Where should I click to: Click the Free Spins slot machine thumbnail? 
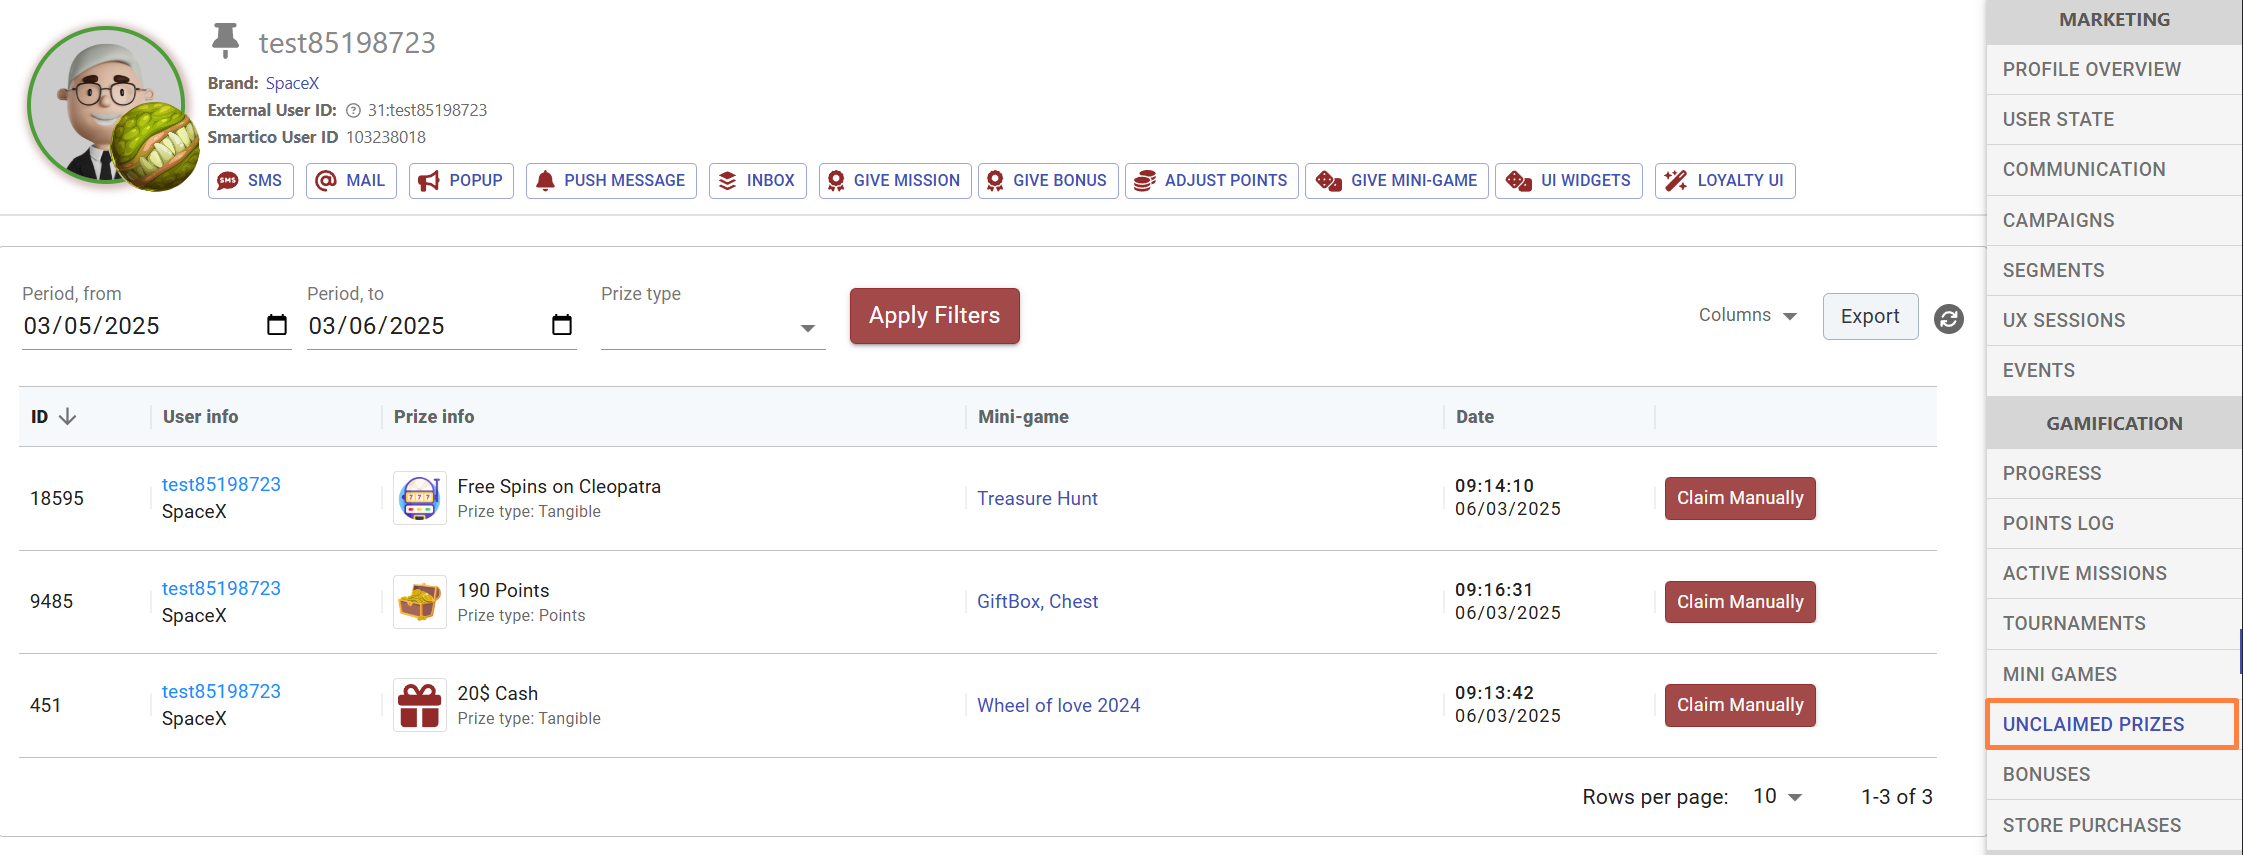(x=419, y=498)
